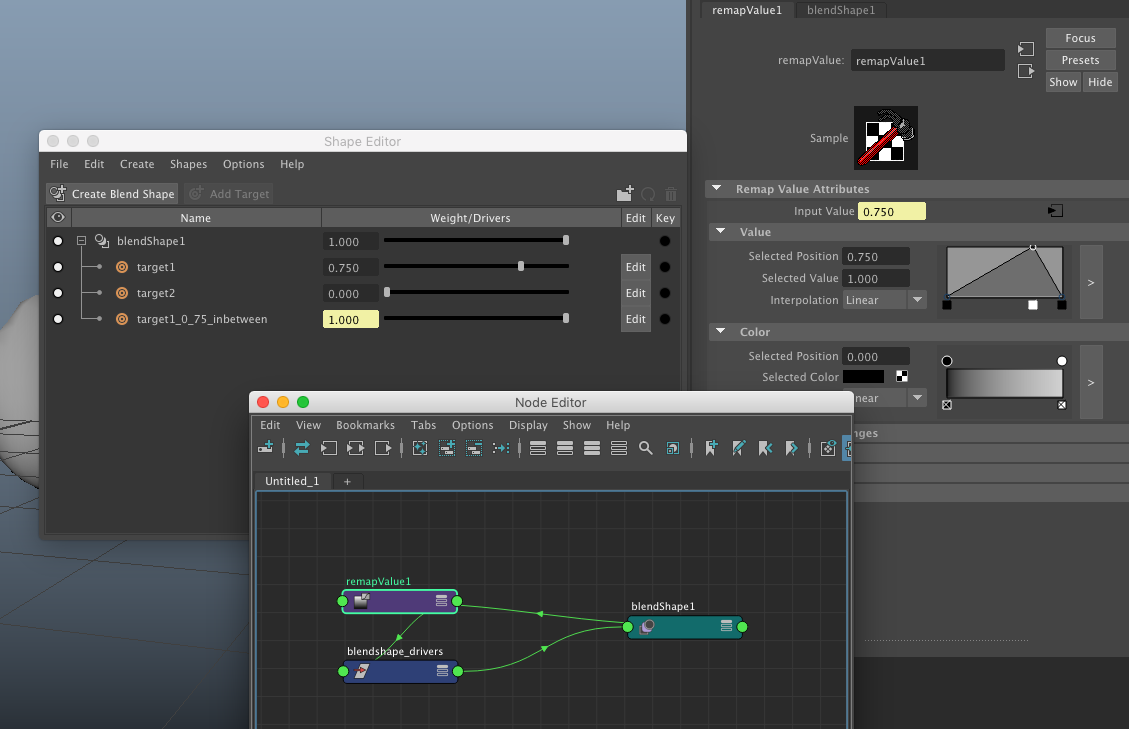
Task: Click Edit button for target1_0_75_inbetween
Action: coord(635,319)
